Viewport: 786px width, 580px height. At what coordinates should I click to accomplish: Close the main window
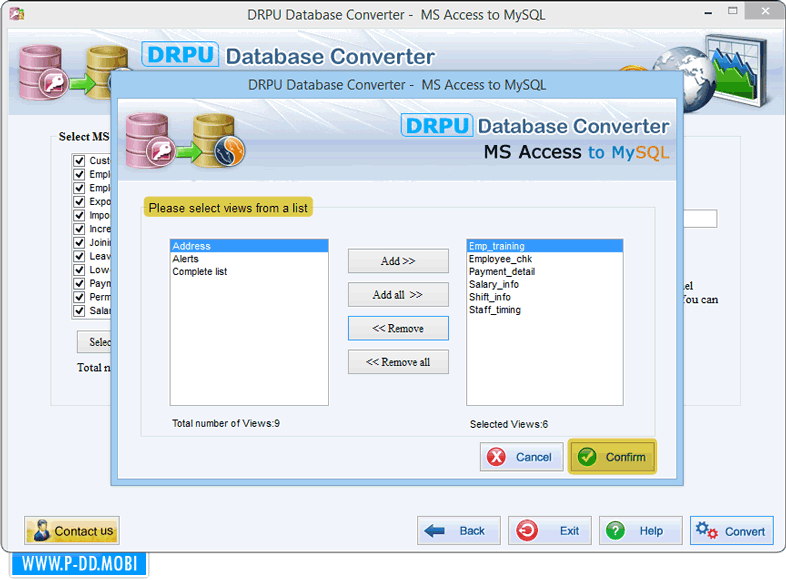point(765,11)
